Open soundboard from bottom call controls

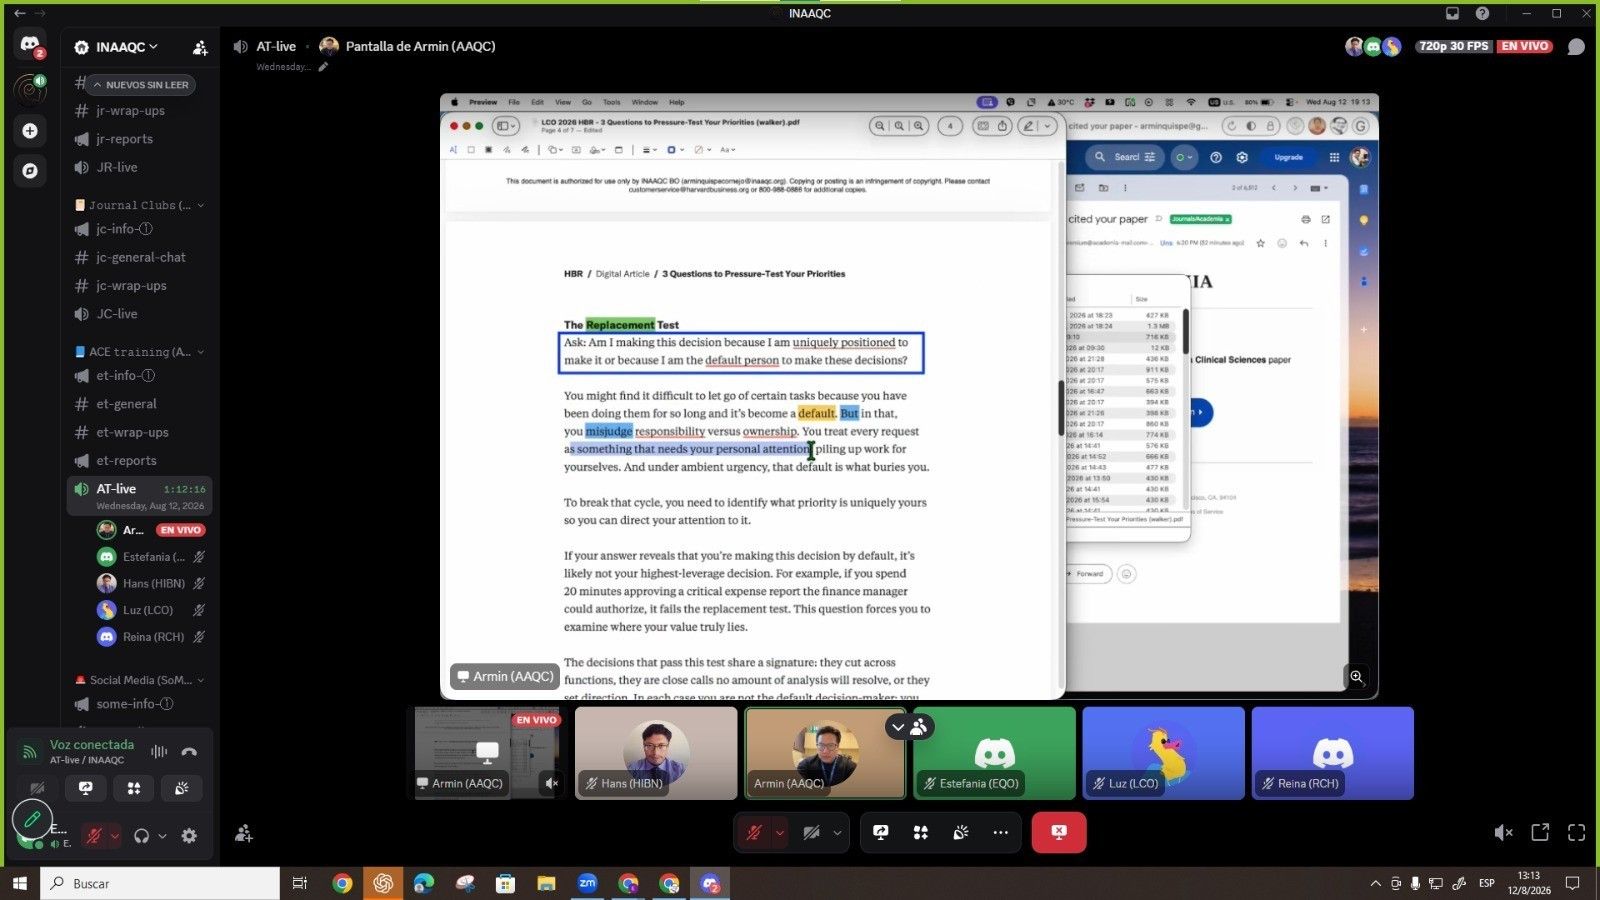click(961, 832)
